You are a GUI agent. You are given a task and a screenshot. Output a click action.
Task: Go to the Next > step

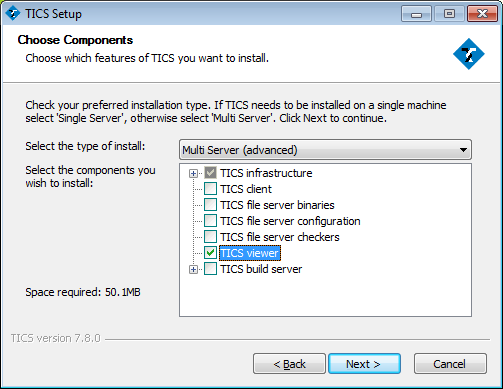pyautogui.click(x=364, y=364)
